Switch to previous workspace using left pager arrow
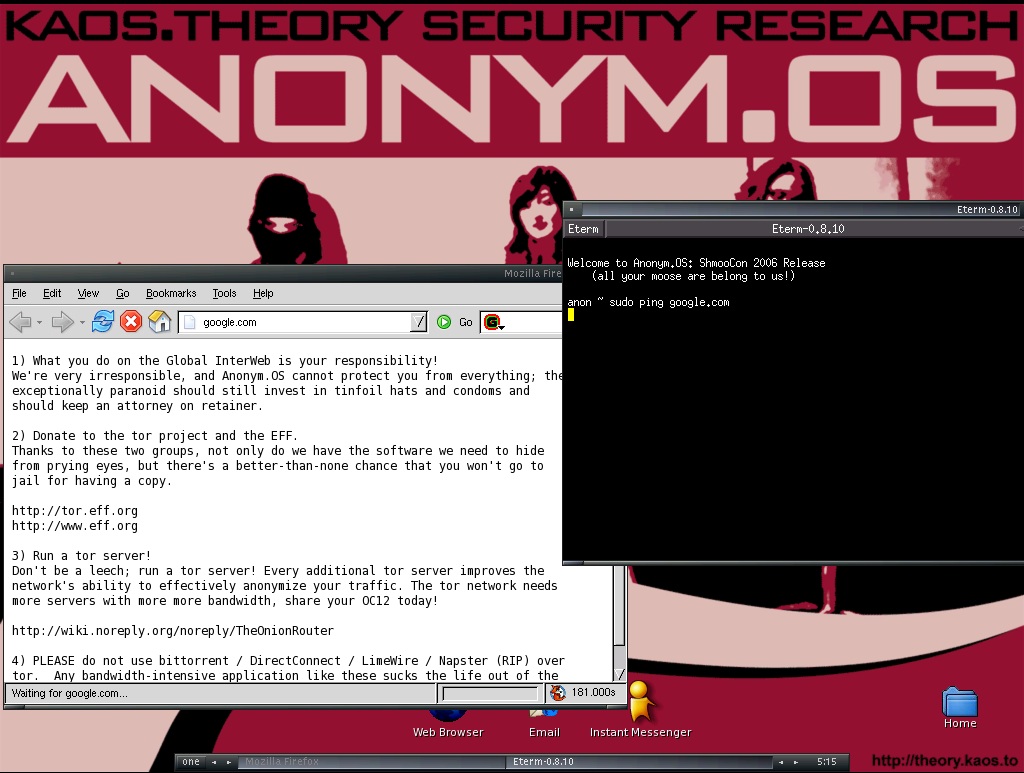Viewport: 1024px width, 773px height. click(x=214, y=762)
